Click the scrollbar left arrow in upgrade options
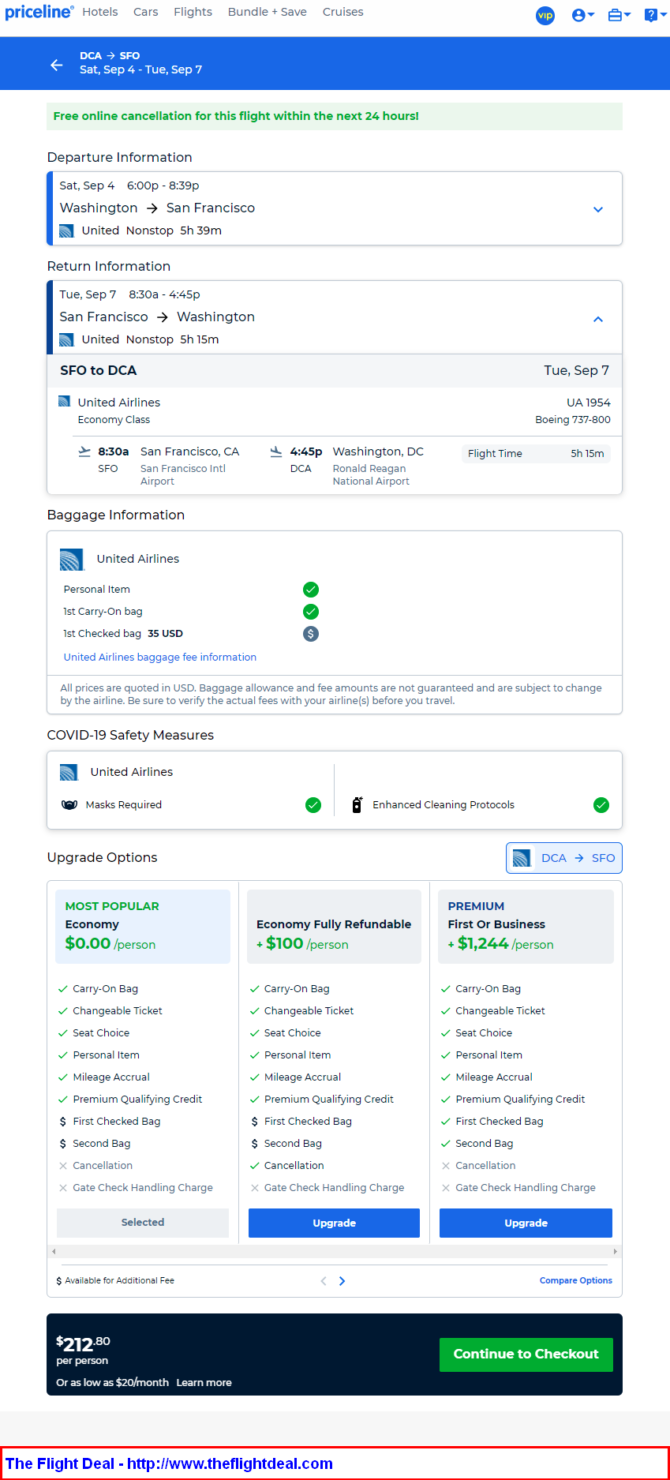670x1480 pixels. pos(53,1251)
